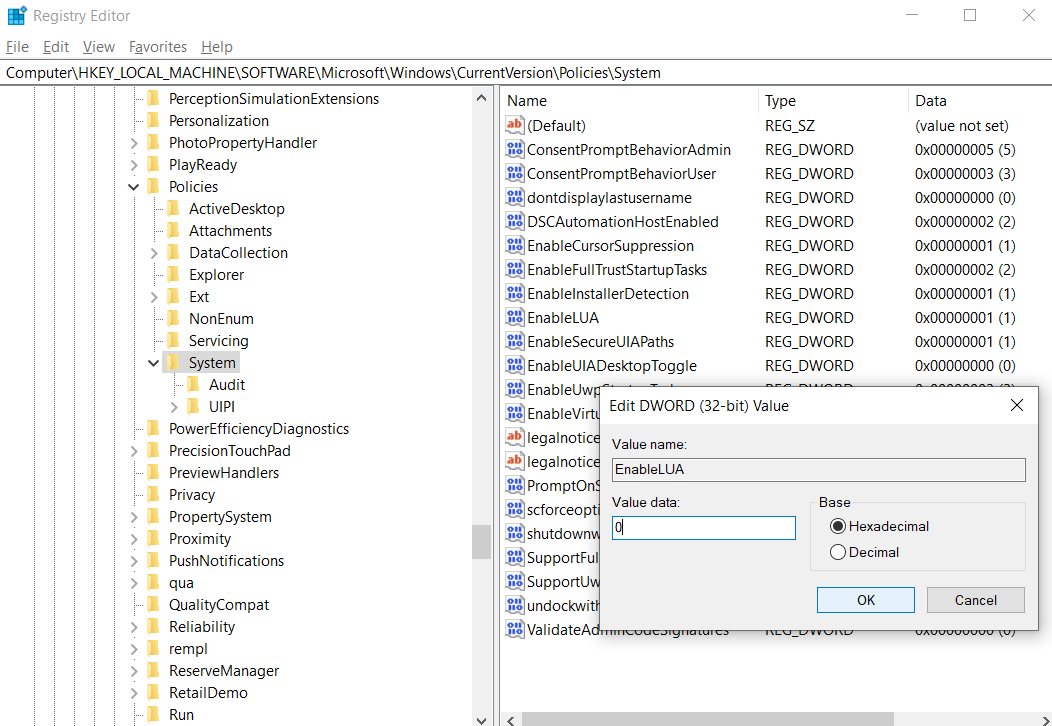Click the tree pane vertical scrollbar thumb
Screen dimensions: 1052x726
(481, 542)
